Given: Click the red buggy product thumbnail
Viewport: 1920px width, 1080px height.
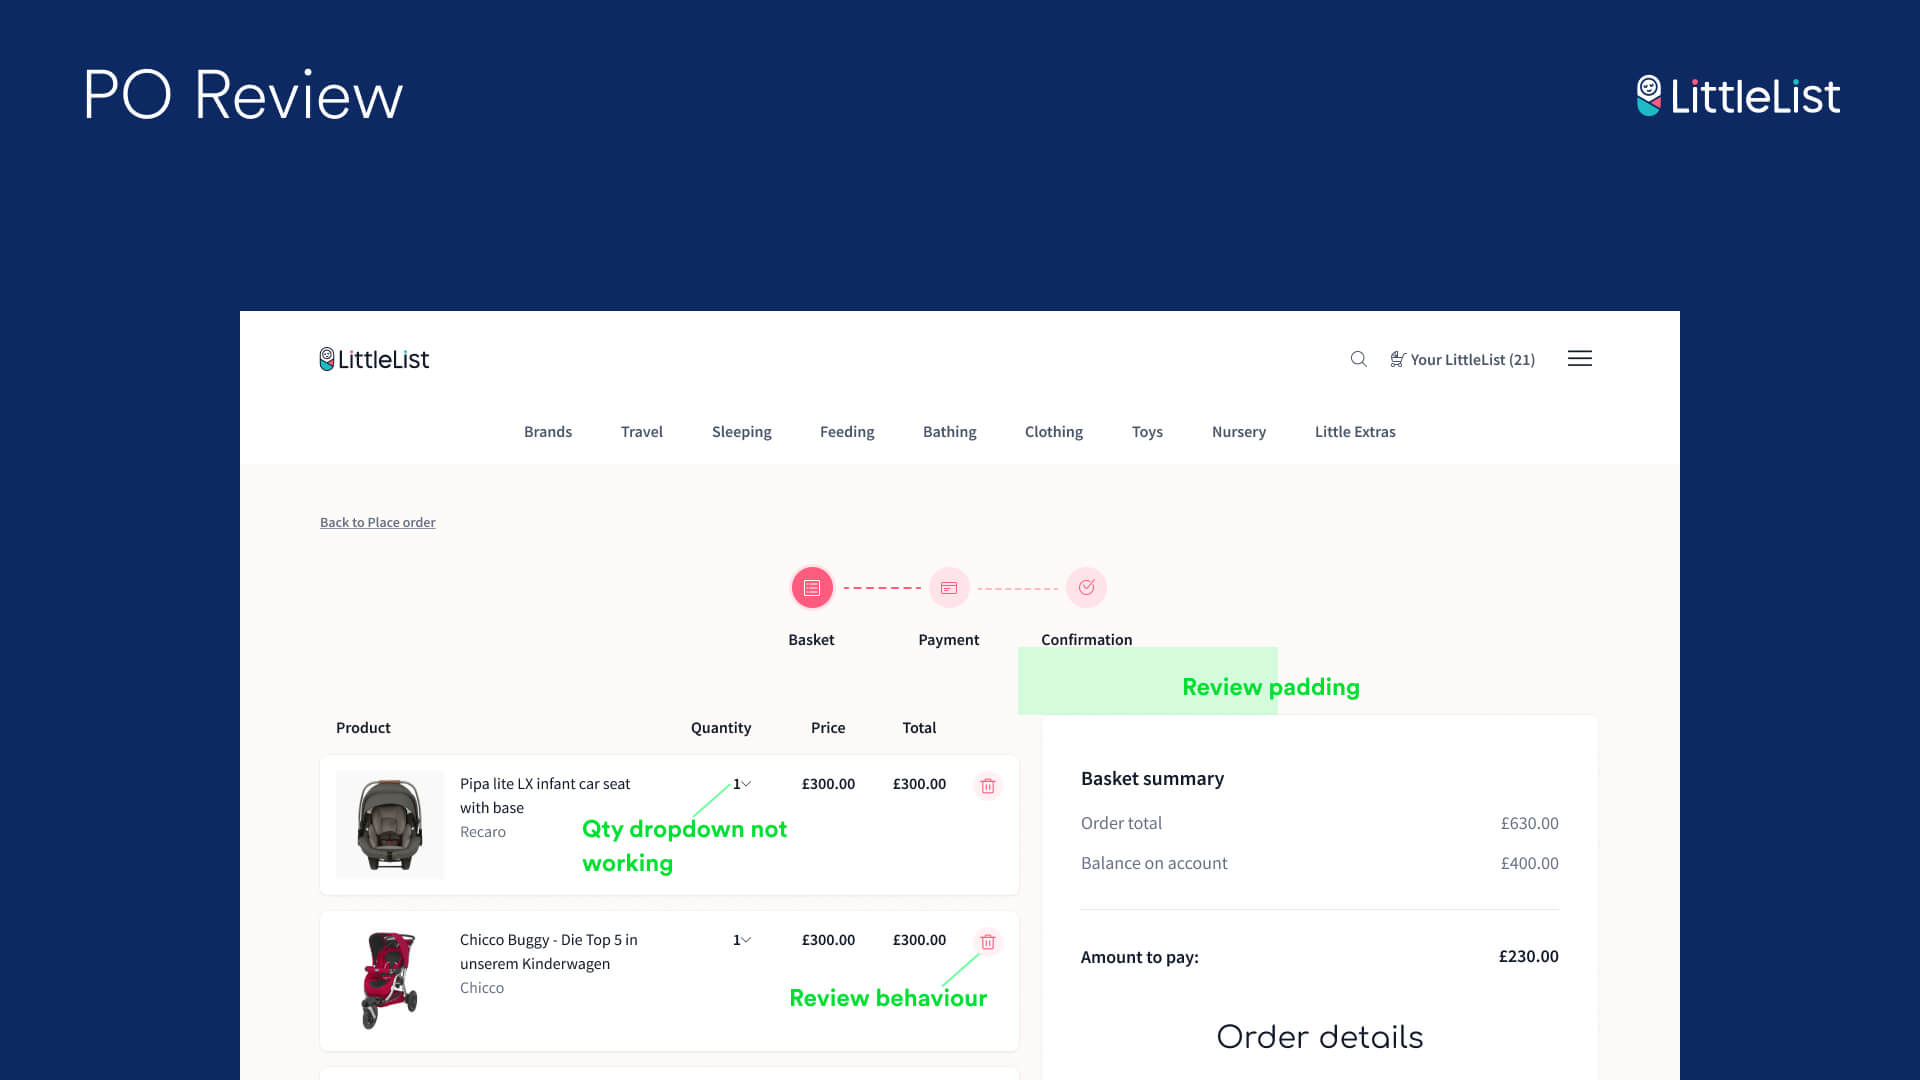Looking at the screenshot, I should [390, 981].
